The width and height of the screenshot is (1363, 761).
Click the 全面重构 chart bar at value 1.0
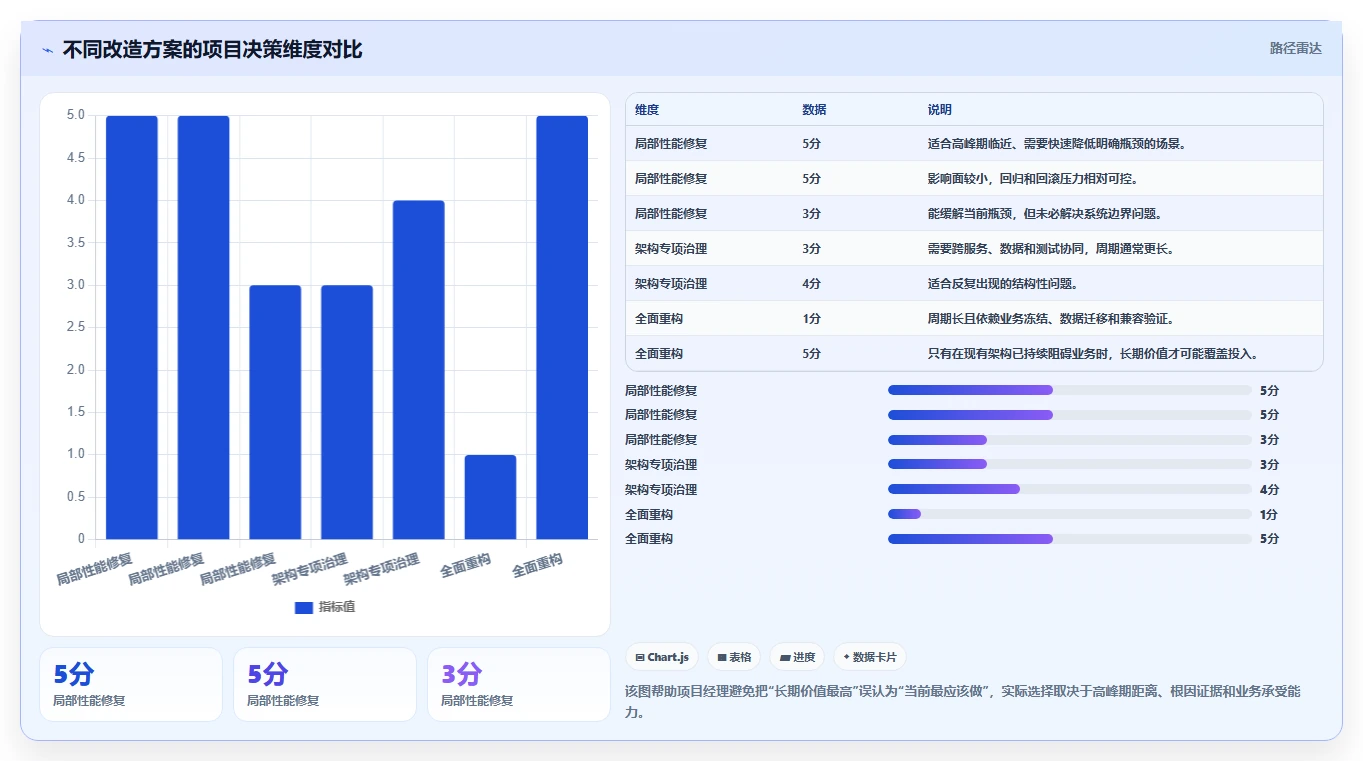click(491, 497)
